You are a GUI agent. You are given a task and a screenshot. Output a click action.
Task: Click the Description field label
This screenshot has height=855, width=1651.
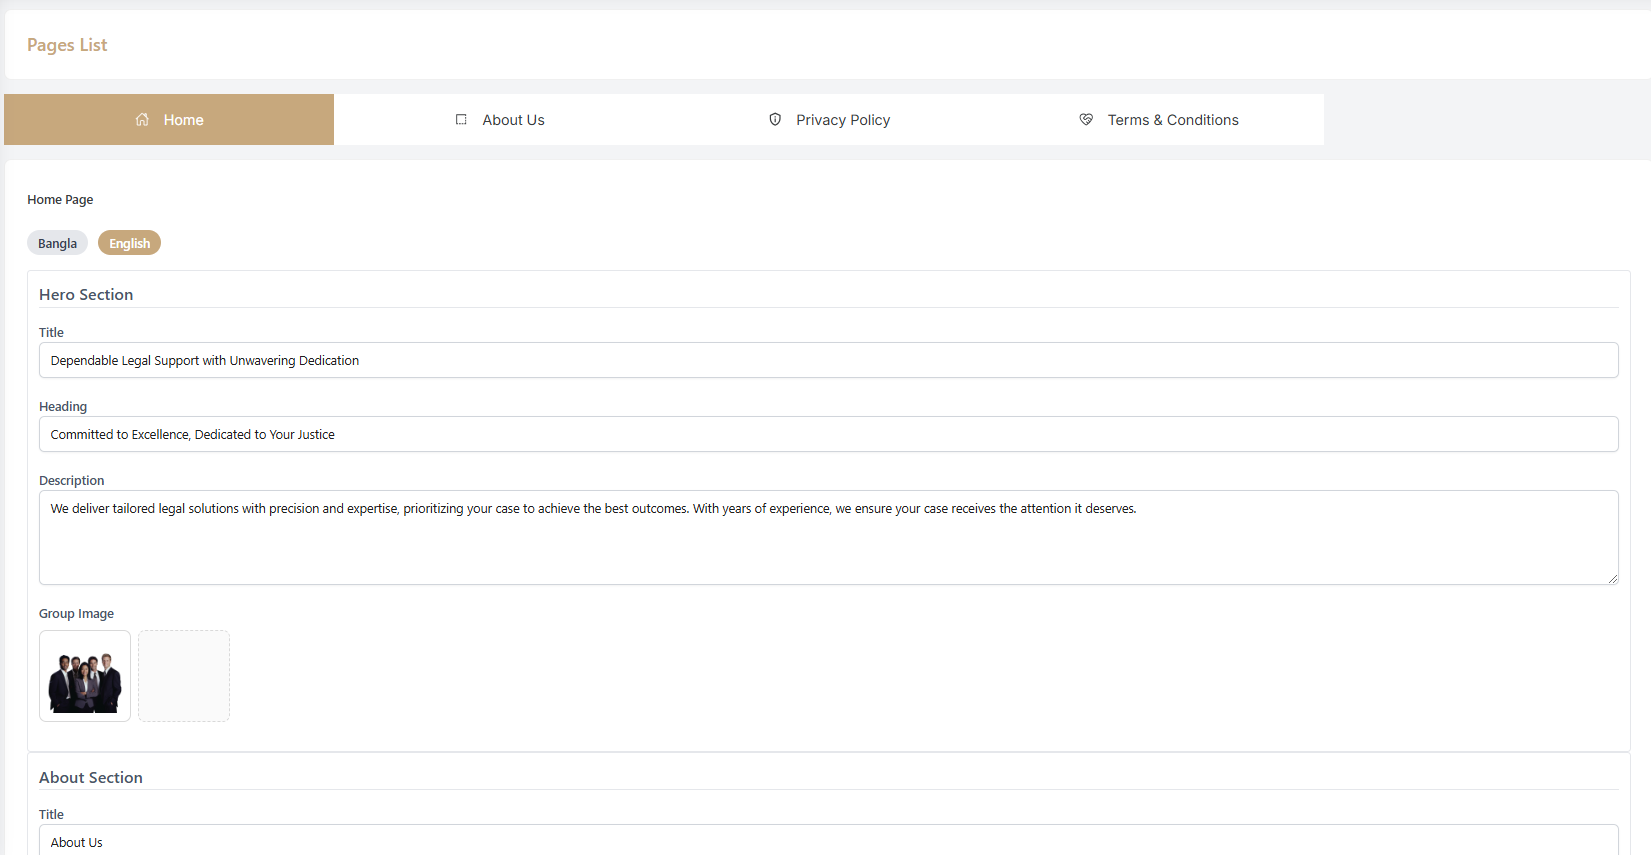tap(71, 481)
